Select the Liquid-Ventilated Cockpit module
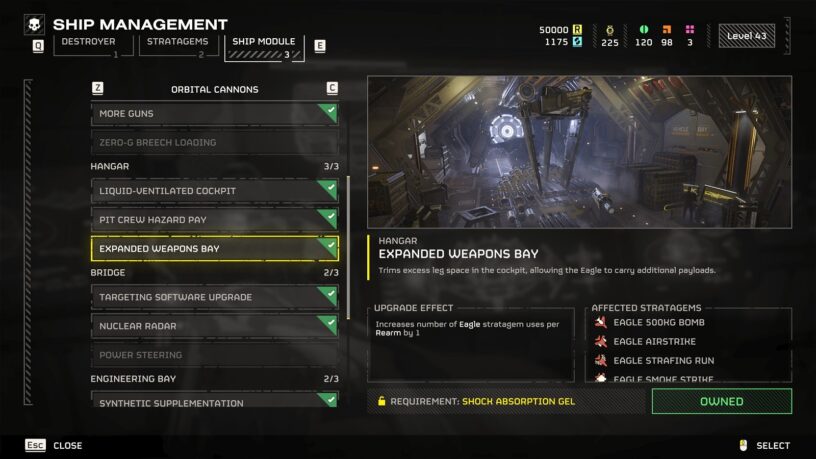Screen dimensions: 816x459 pyautogui.click(x=214, y=191)
